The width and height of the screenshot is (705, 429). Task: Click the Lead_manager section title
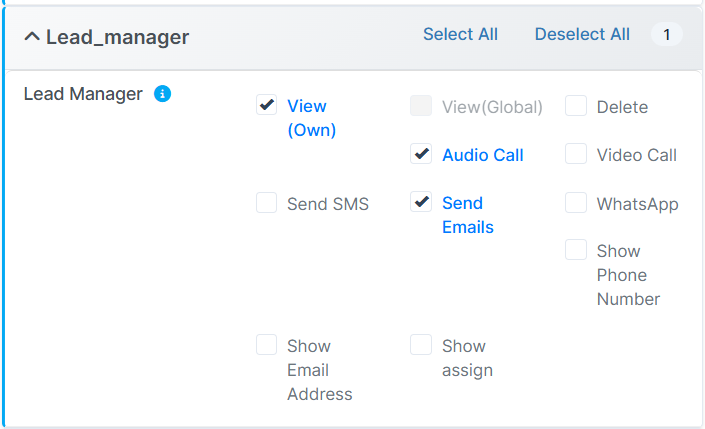[117, 38]
